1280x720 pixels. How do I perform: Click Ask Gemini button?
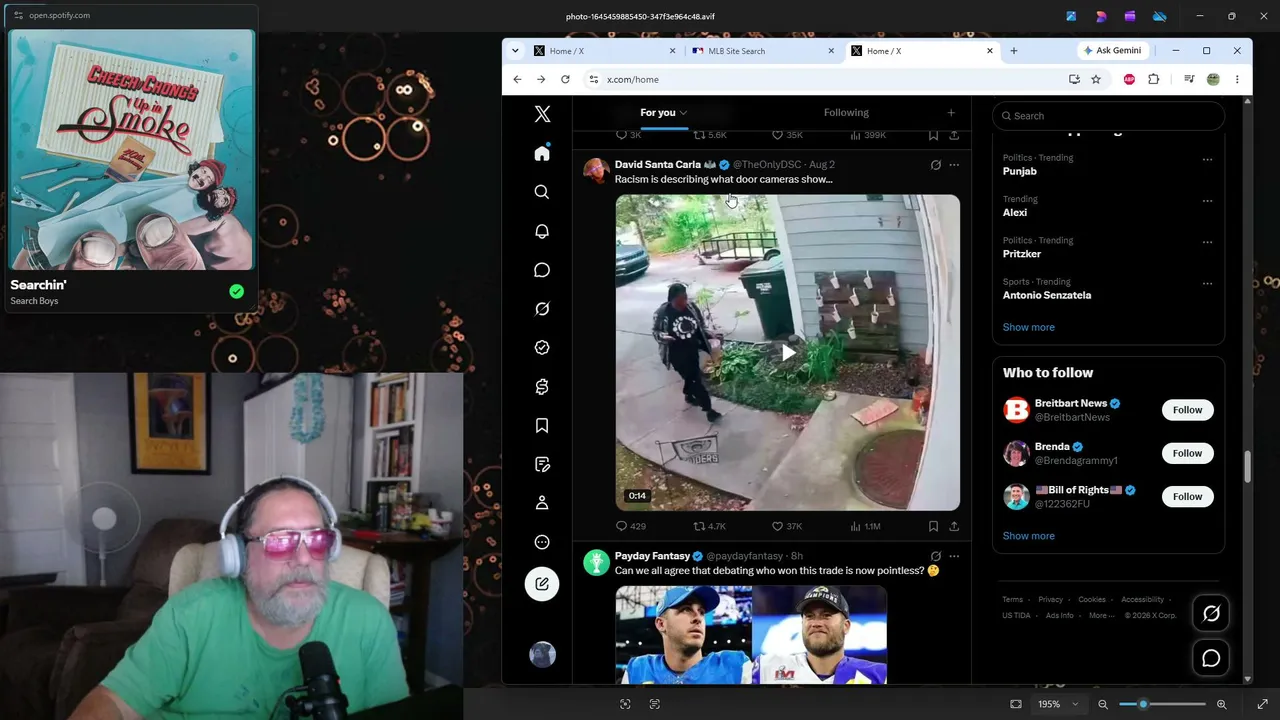[x=1112, y=51]
